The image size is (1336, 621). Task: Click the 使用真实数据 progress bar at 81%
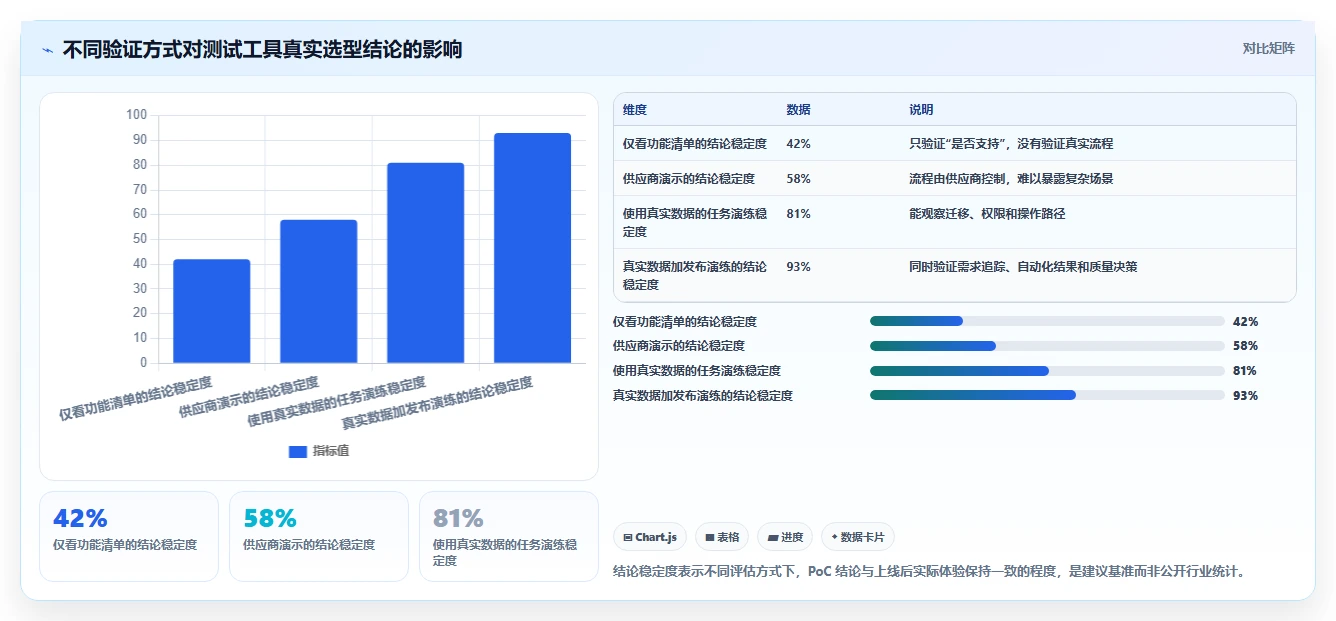pyautogui.click(x=1047, y=371)
